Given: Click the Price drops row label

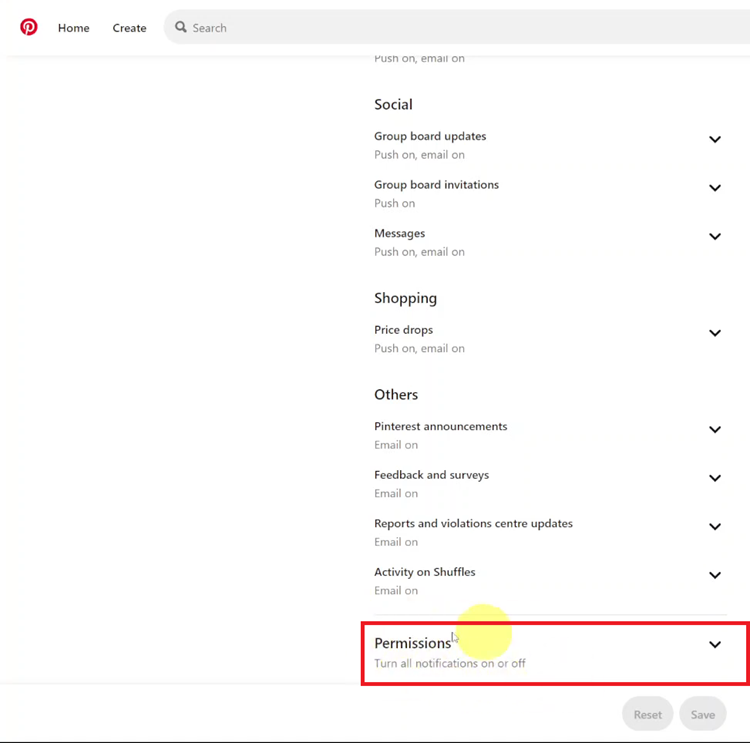Looking at the screenshot, I should (403, 330).
